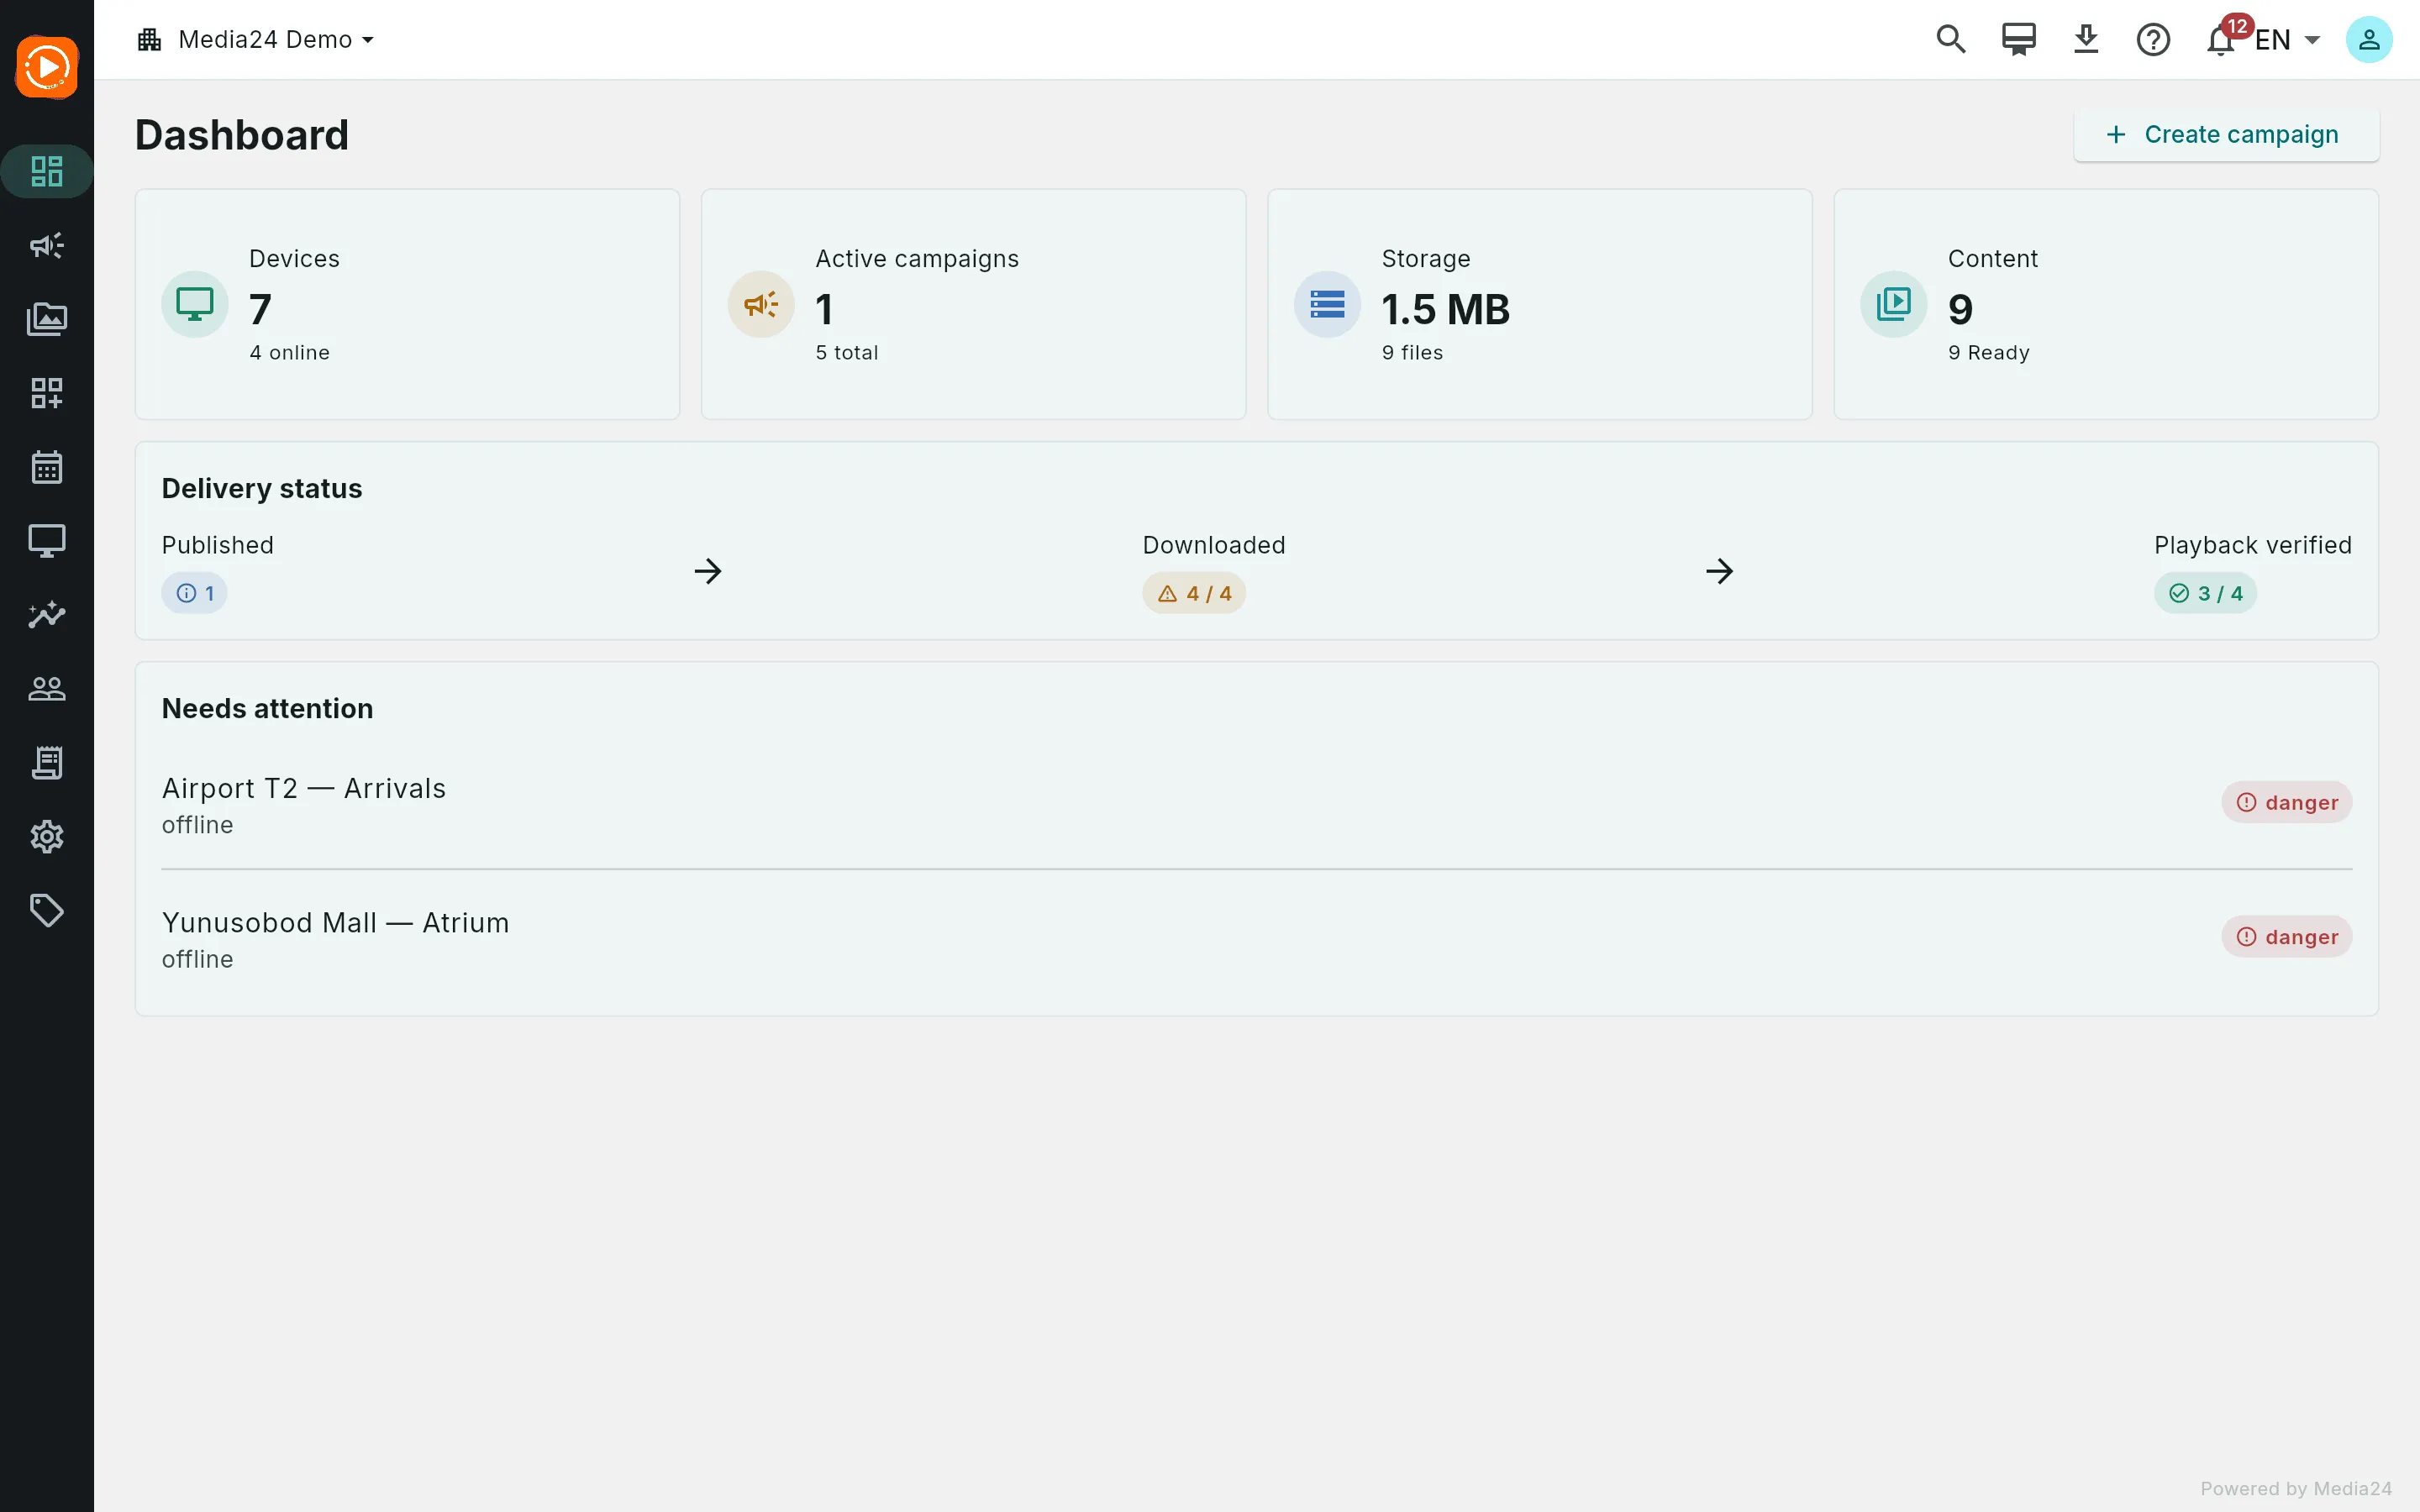Click the download icon in header
The height and width of the screenshot is (1512, 2420).
pyautogui.click(x=2086, y=40)
